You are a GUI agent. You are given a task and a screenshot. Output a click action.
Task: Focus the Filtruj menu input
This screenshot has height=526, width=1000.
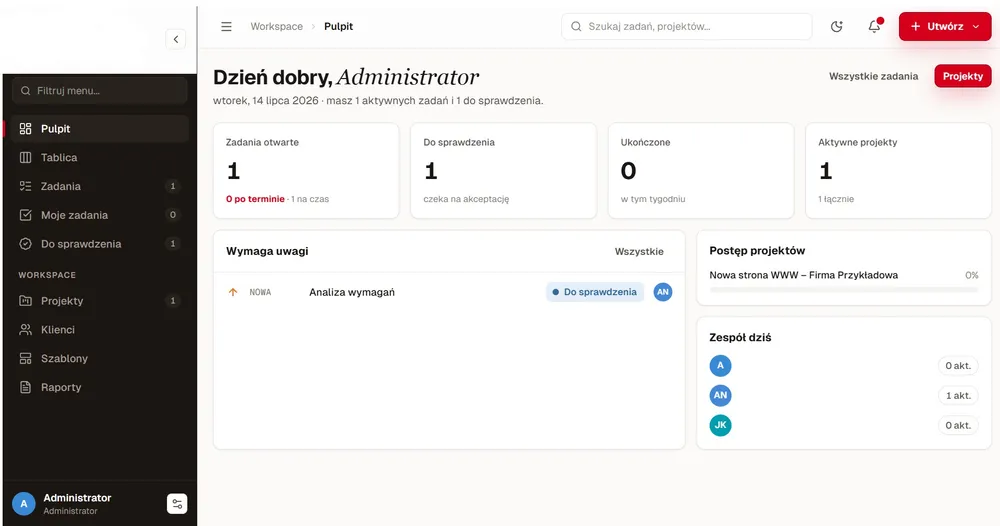point(99,91)
